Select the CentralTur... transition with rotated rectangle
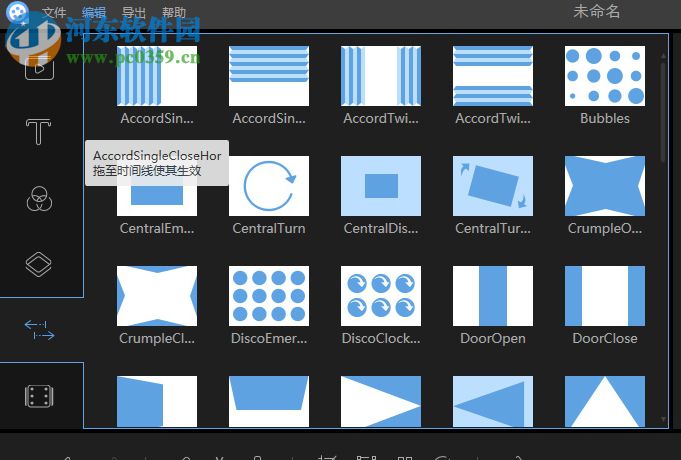This screenshot has width=681, height=460. click(x=493, y=186)
